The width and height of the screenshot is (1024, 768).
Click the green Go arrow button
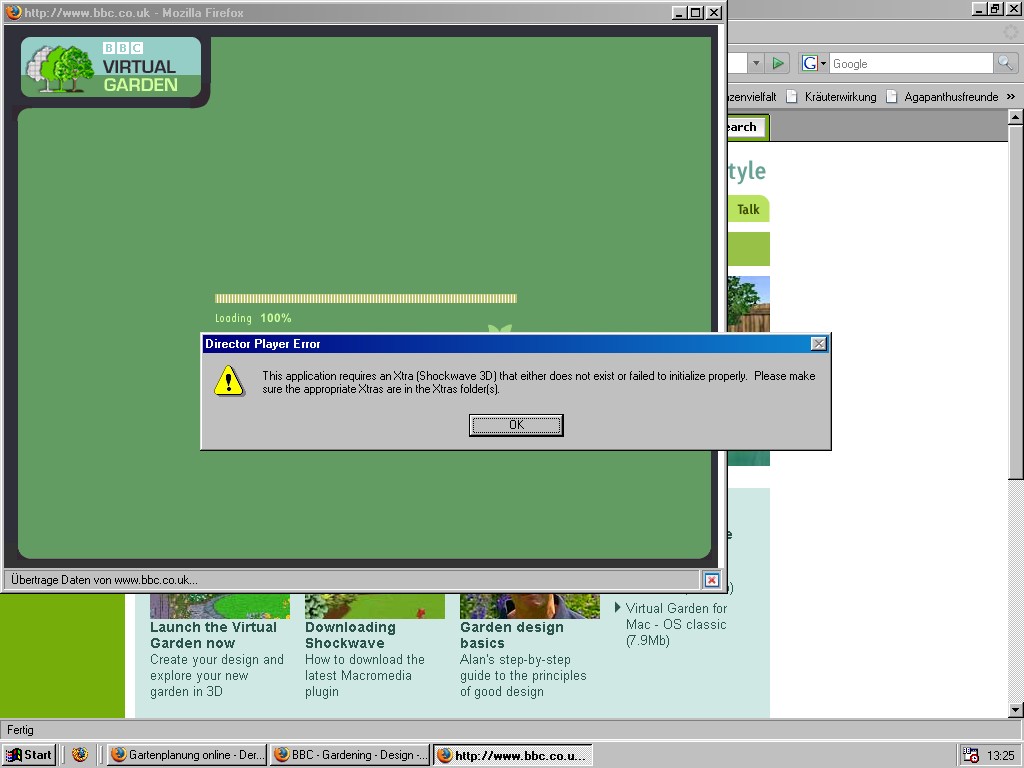[x=779, y=63]
